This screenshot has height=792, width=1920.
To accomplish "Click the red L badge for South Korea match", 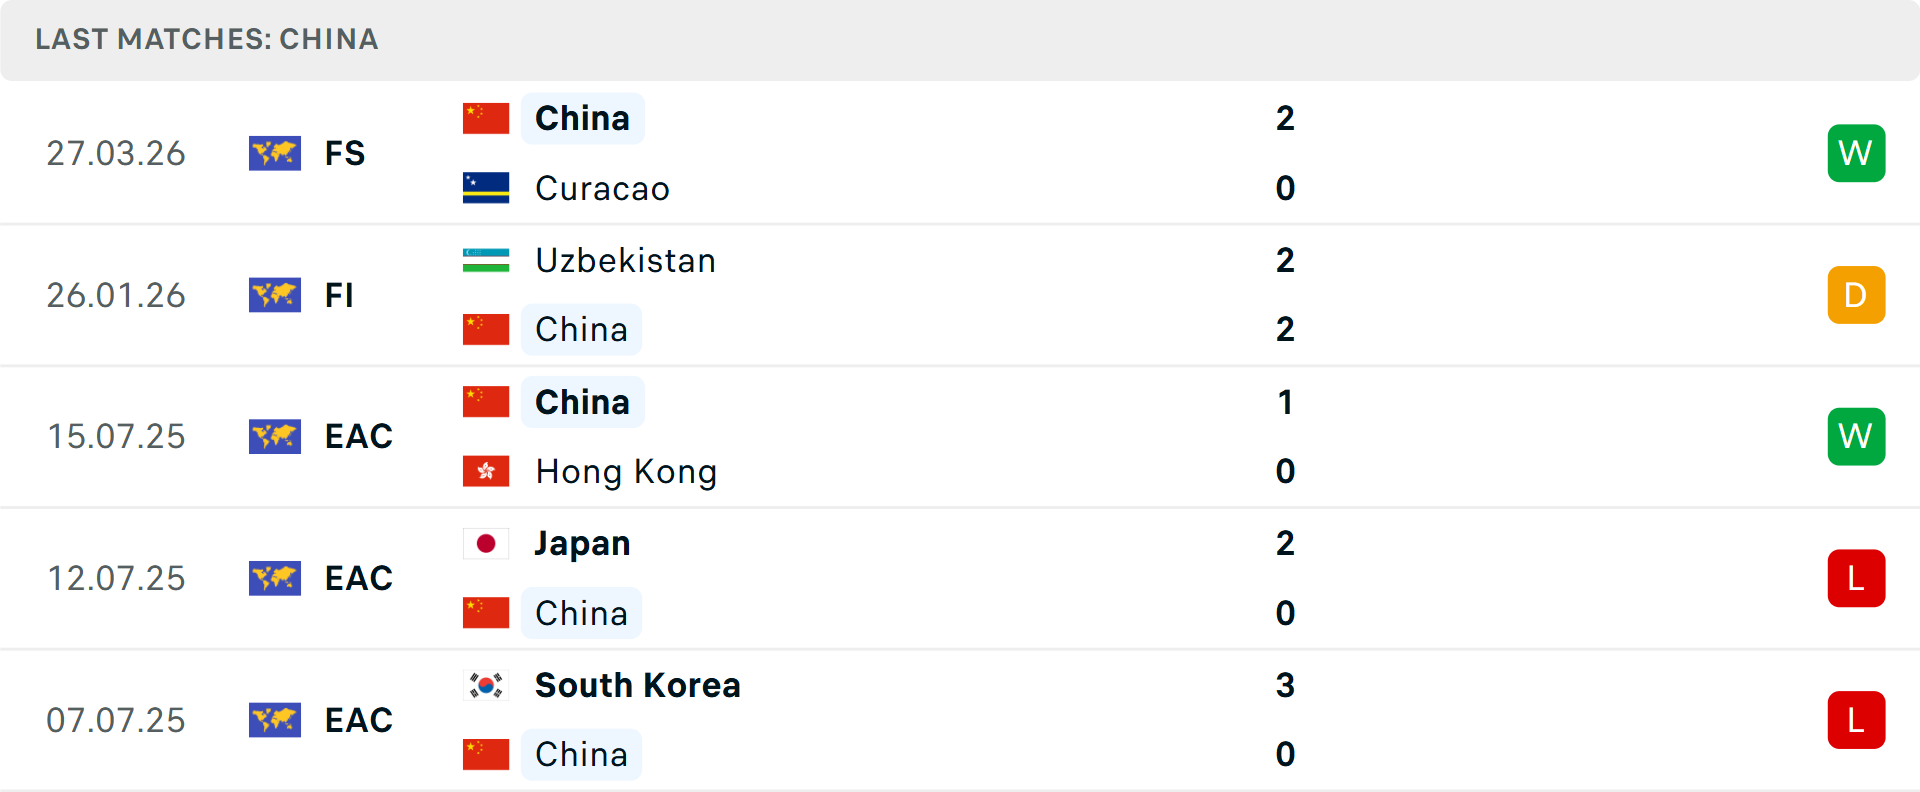I will pyautogui.click(x=1856, y=720).
